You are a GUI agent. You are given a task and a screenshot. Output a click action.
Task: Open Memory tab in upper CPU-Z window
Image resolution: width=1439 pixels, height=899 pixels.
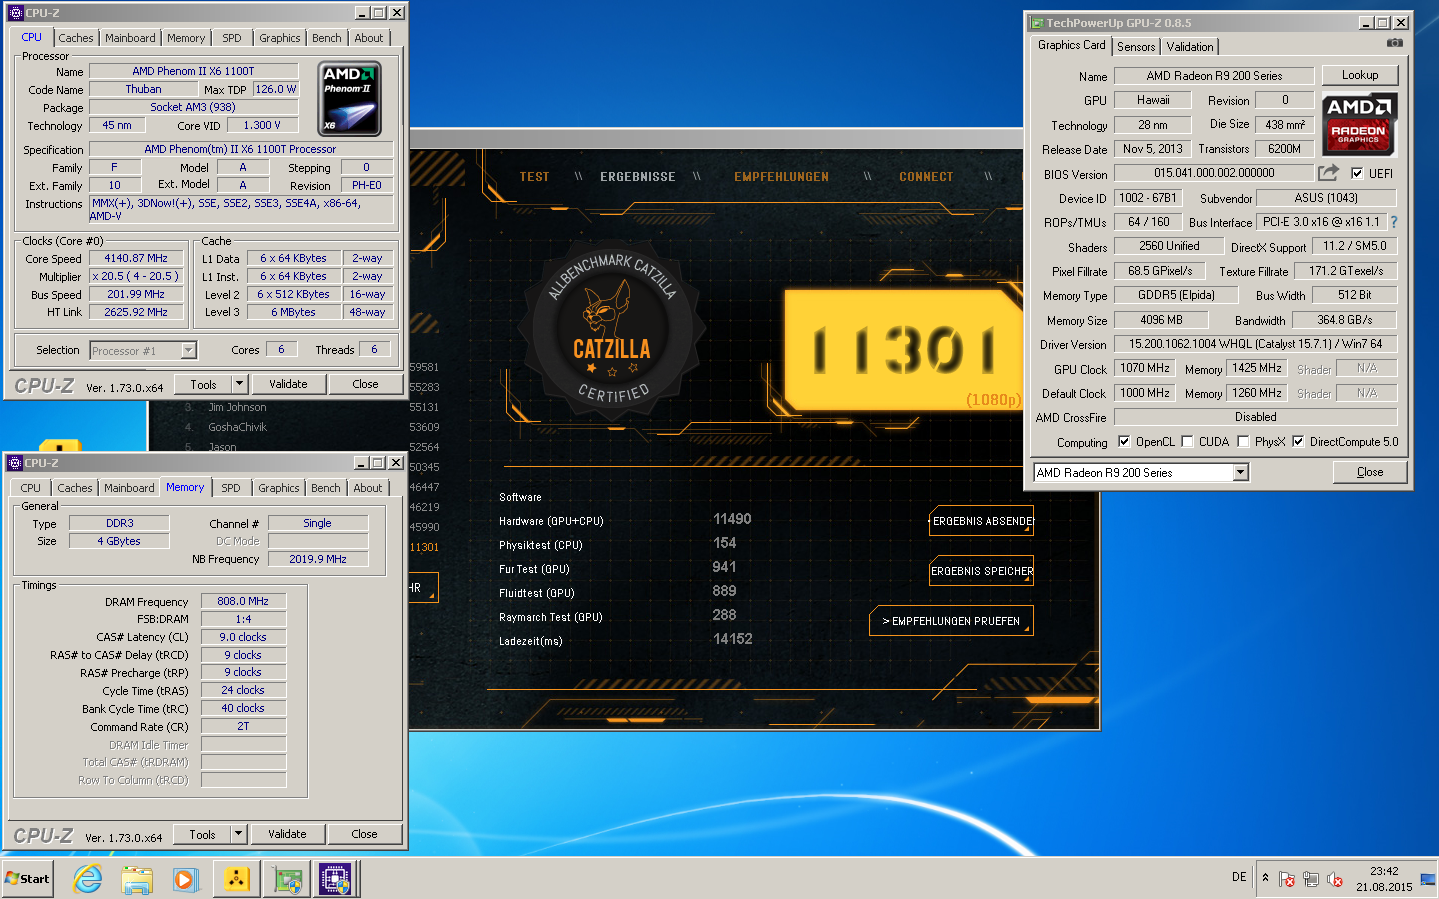point(186,38)
